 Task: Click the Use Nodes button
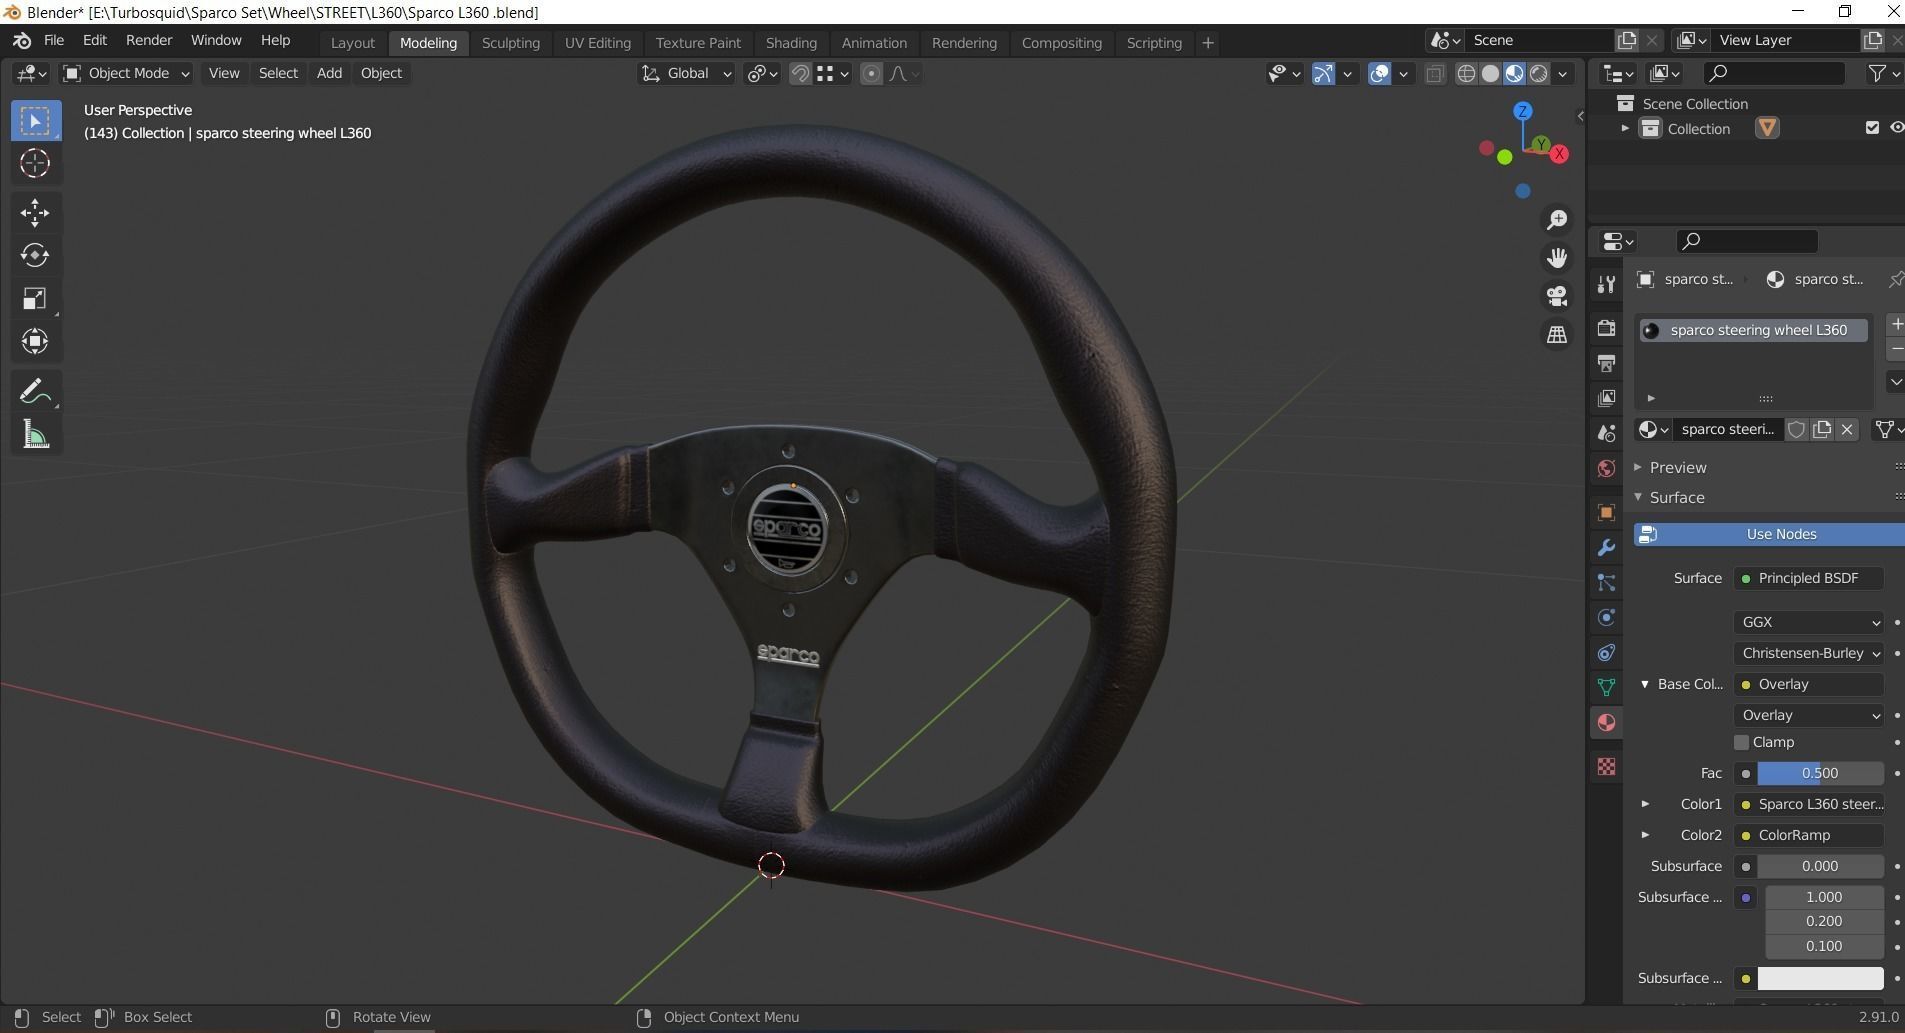tap(1769, 534)
